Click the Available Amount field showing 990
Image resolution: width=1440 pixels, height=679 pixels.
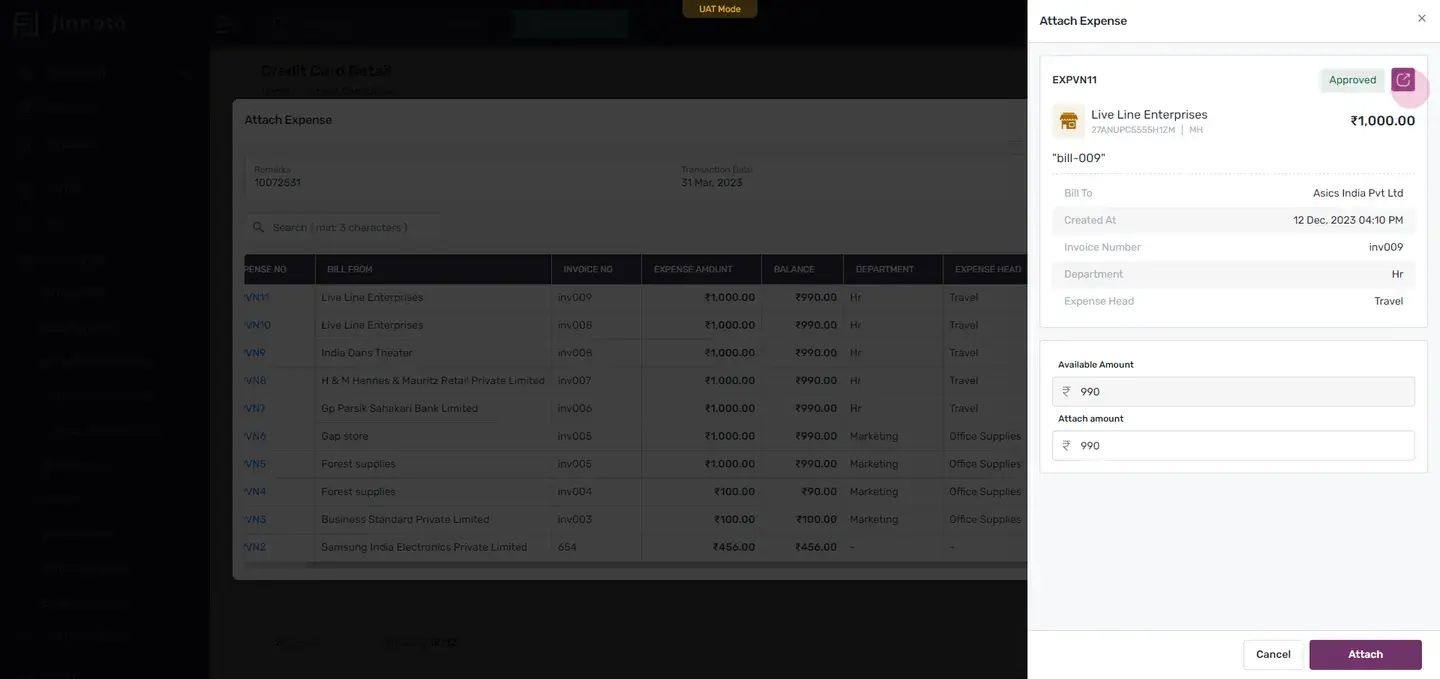1233,392
